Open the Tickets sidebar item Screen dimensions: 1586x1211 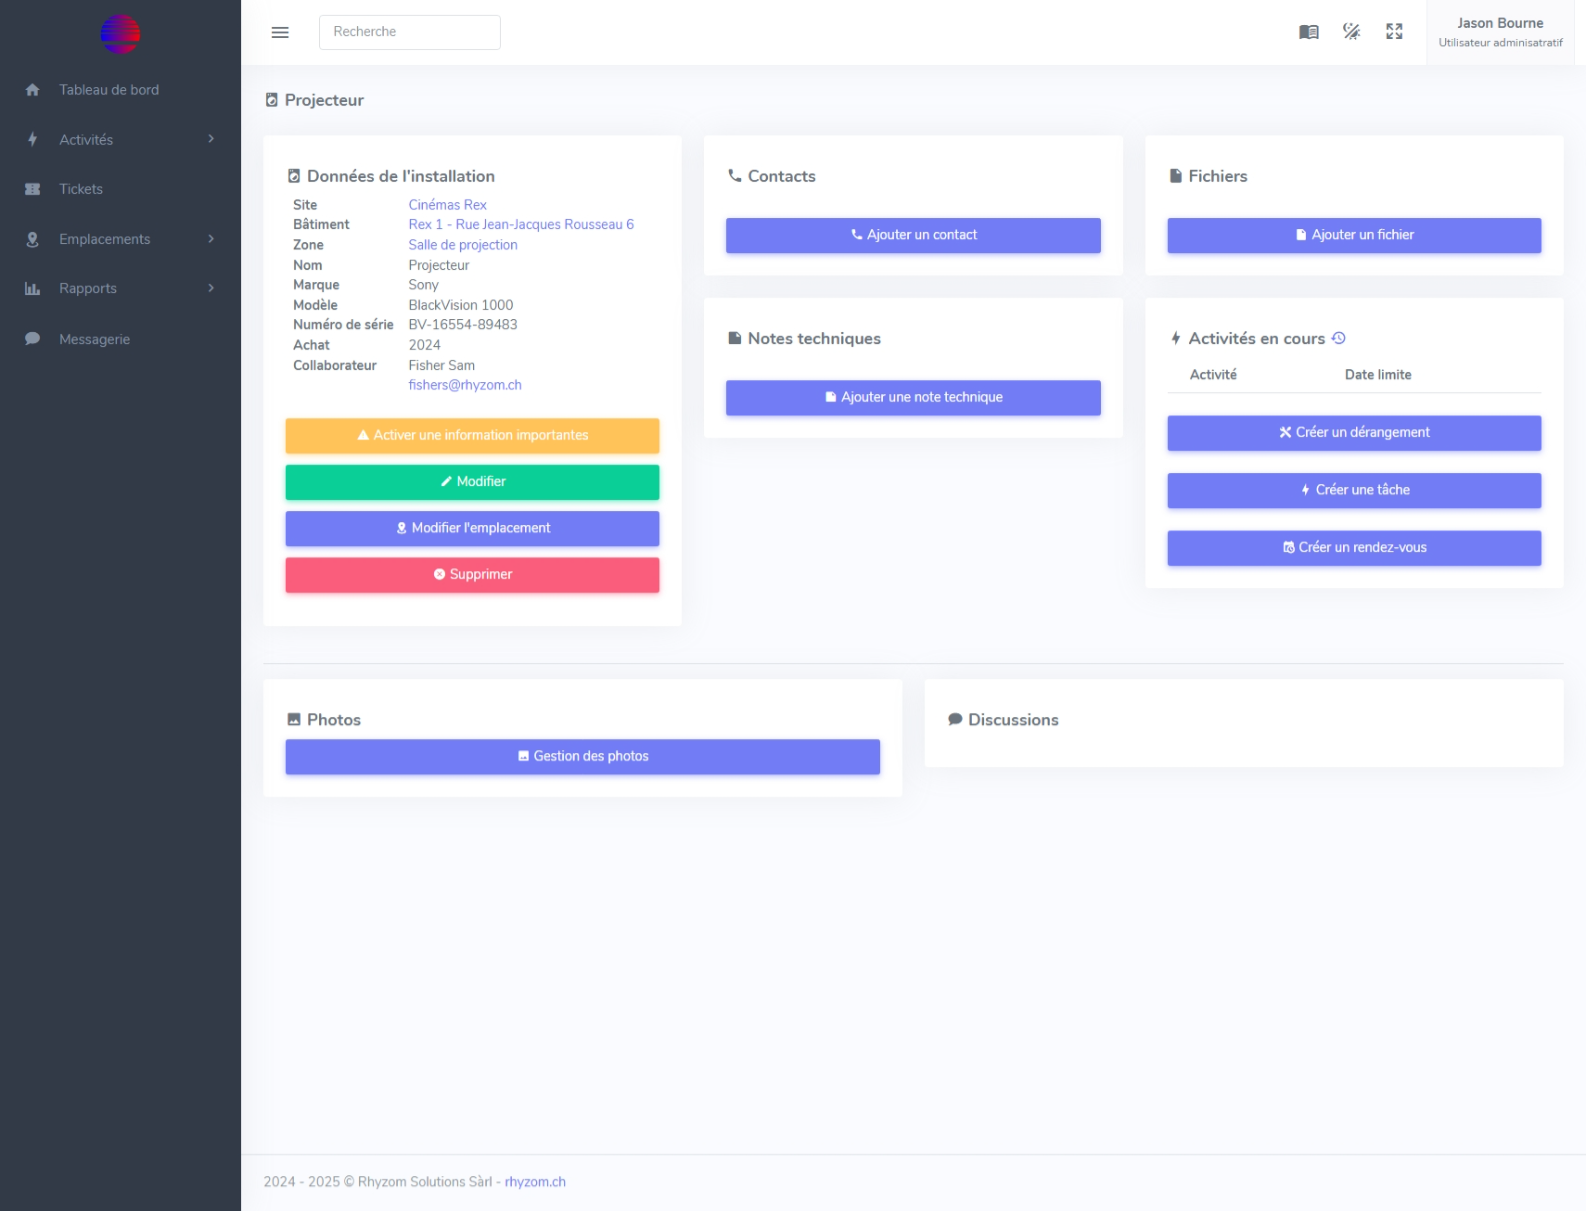click(81, 189)
